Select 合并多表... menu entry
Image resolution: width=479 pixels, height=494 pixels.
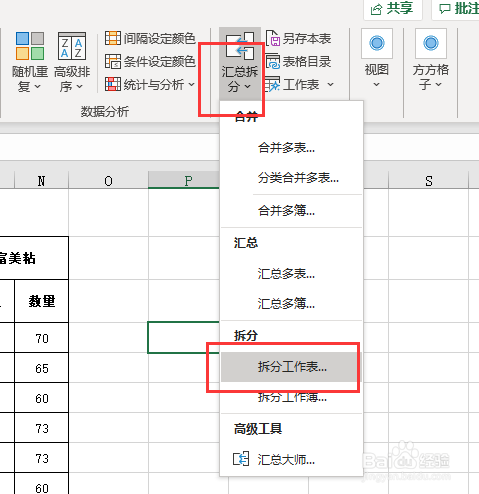point(292,147)
